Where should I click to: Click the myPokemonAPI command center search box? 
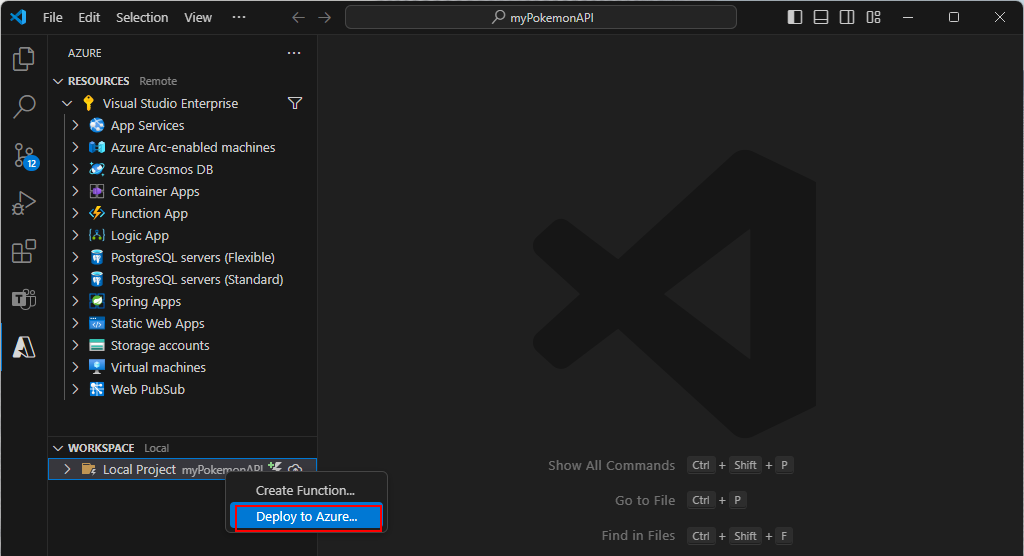(541, 18)
